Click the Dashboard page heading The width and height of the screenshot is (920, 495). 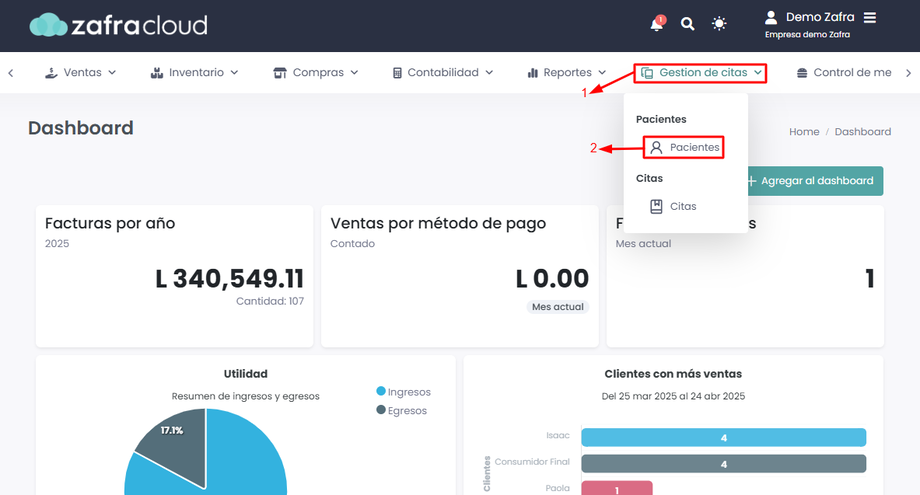pos(81,128)
